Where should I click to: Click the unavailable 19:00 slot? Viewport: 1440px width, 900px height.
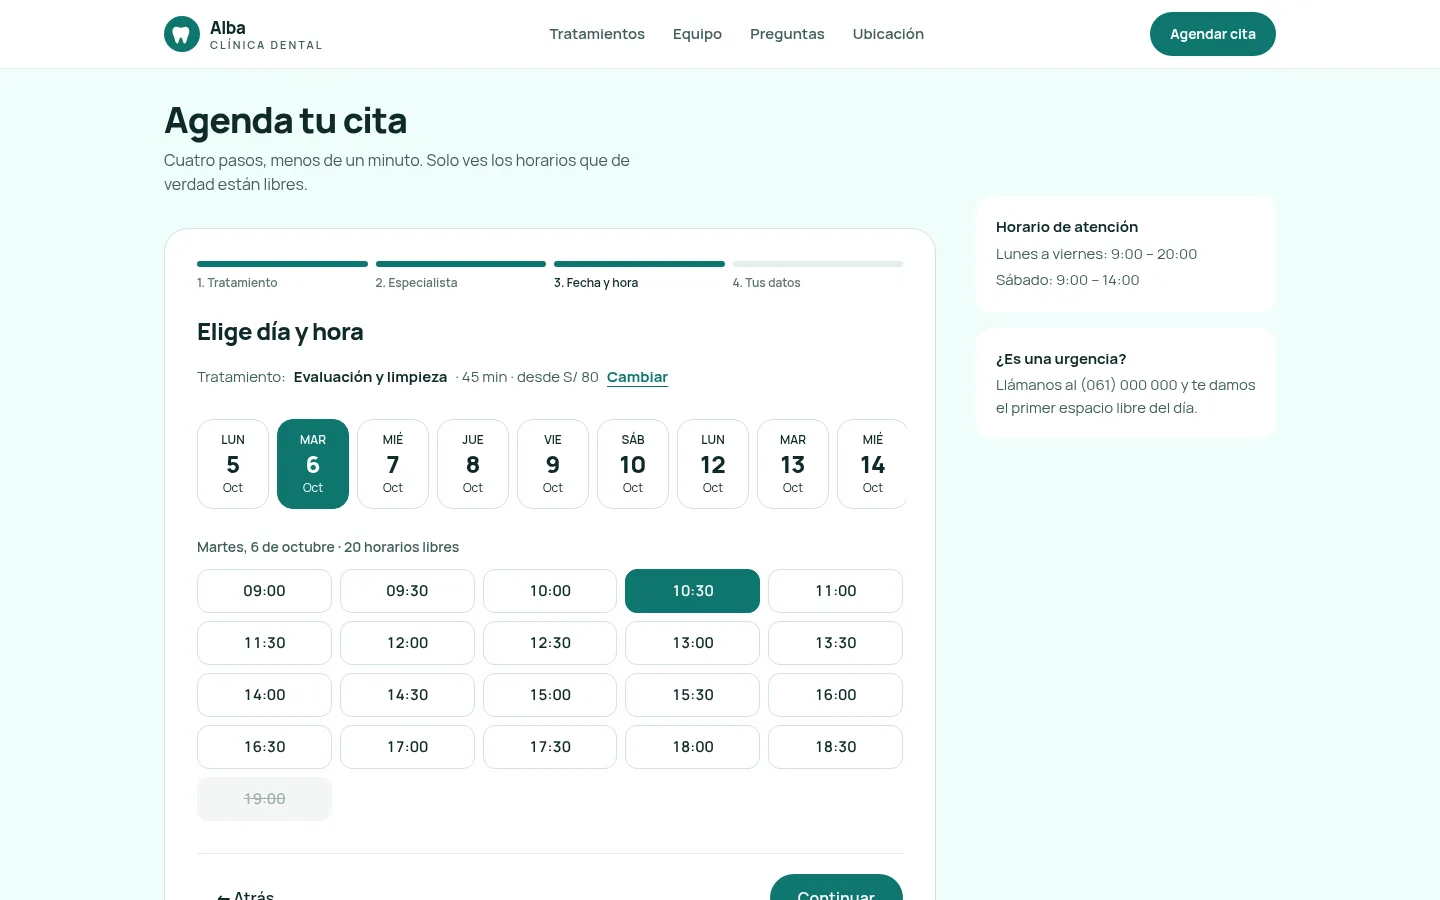point(264,799)
